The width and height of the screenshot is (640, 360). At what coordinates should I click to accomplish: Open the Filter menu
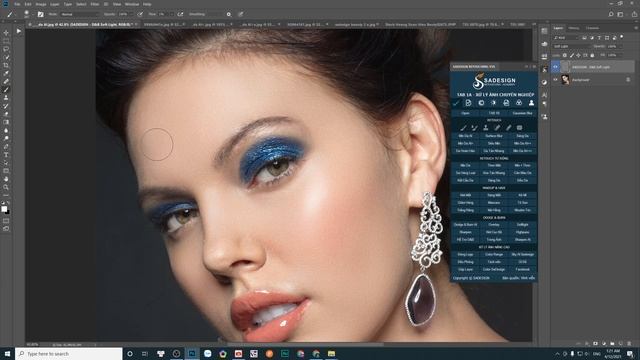click(x=95, y=4)
